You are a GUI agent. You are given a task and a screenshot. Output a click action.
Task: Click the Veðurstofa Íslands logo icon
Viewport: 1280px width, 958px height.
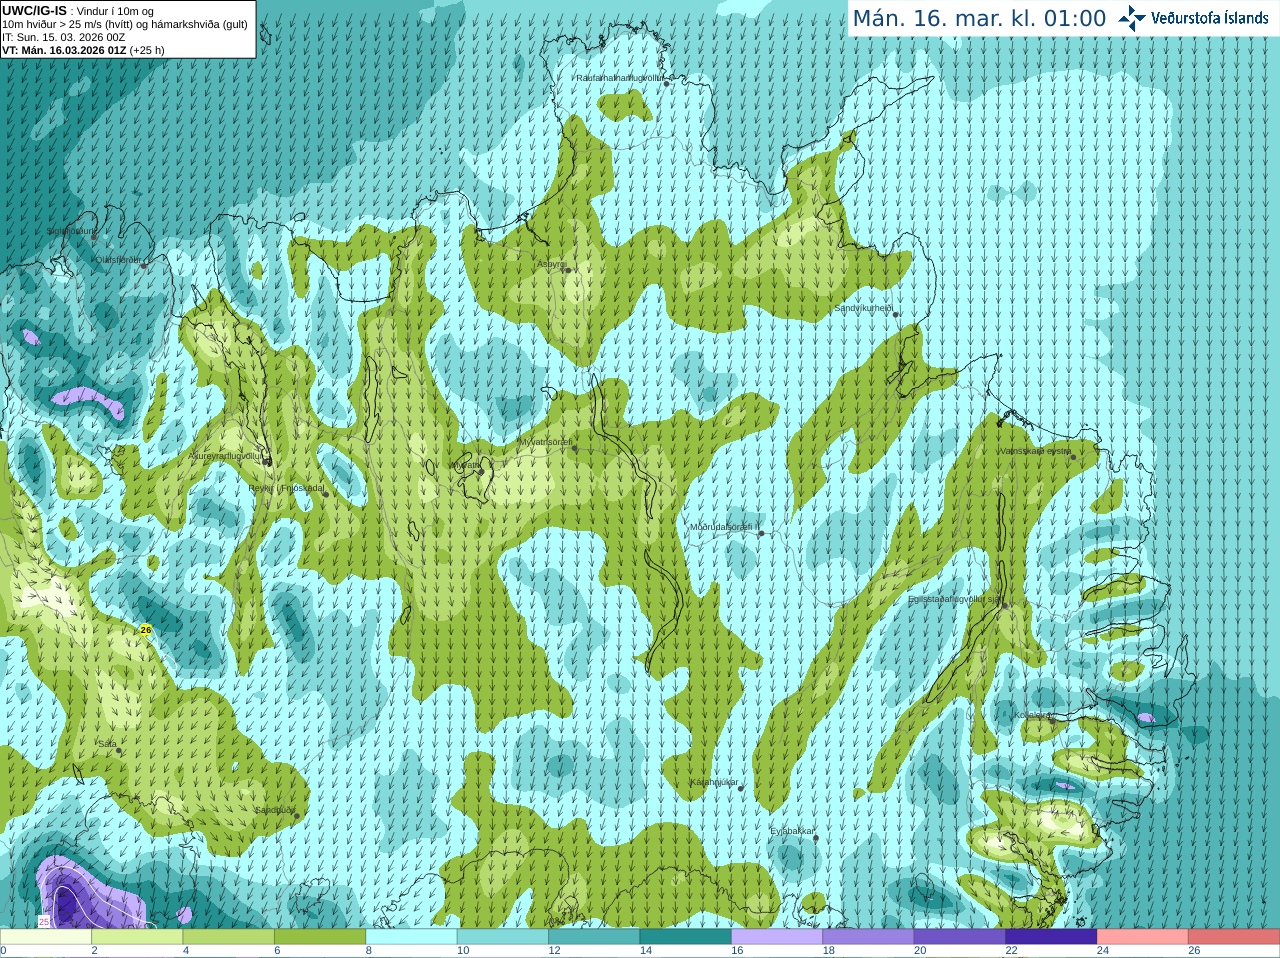1132,18
